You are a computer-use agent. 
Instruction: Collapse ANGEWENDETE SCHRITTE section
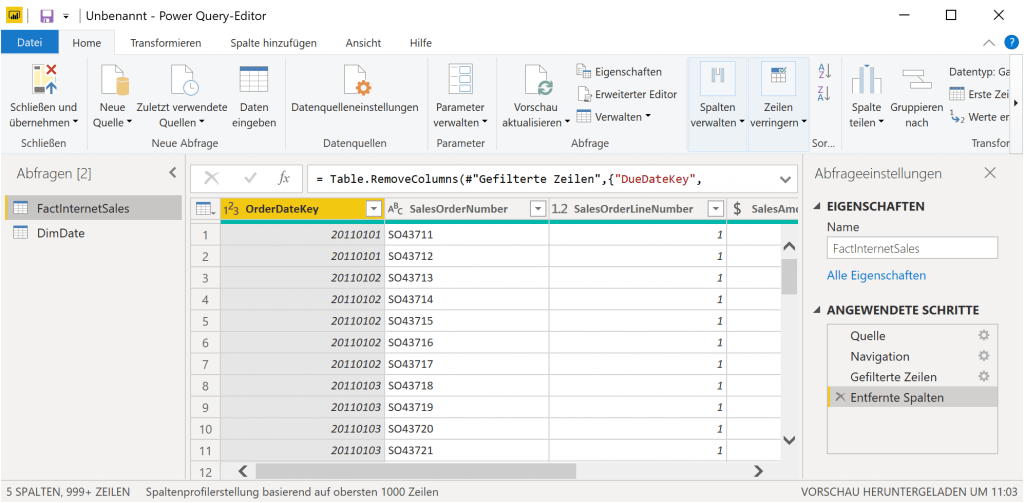point(818,310)
